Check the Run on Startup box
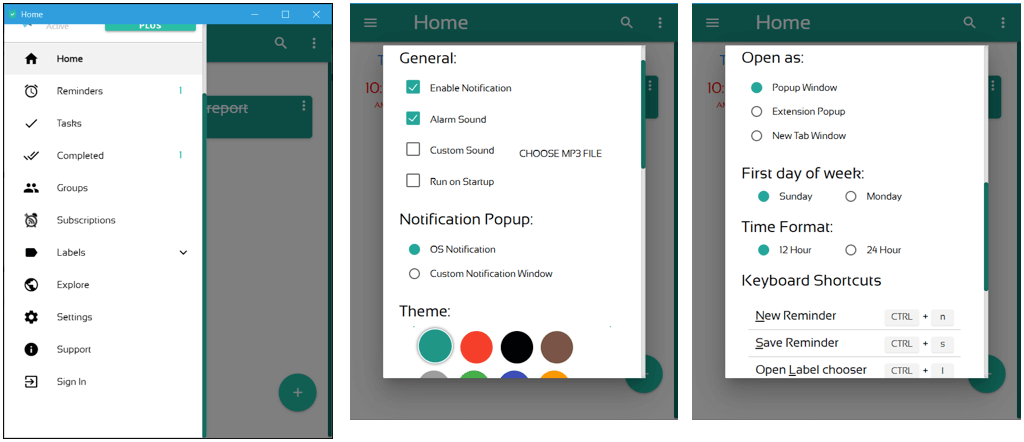 413,181
